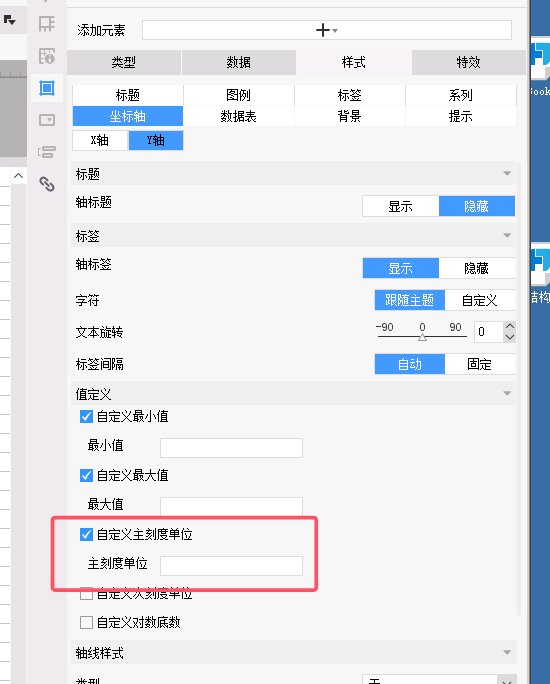550x684 pixels.
Task: Click the cursor arrow dropdown icon
Action: coord(9,20)
